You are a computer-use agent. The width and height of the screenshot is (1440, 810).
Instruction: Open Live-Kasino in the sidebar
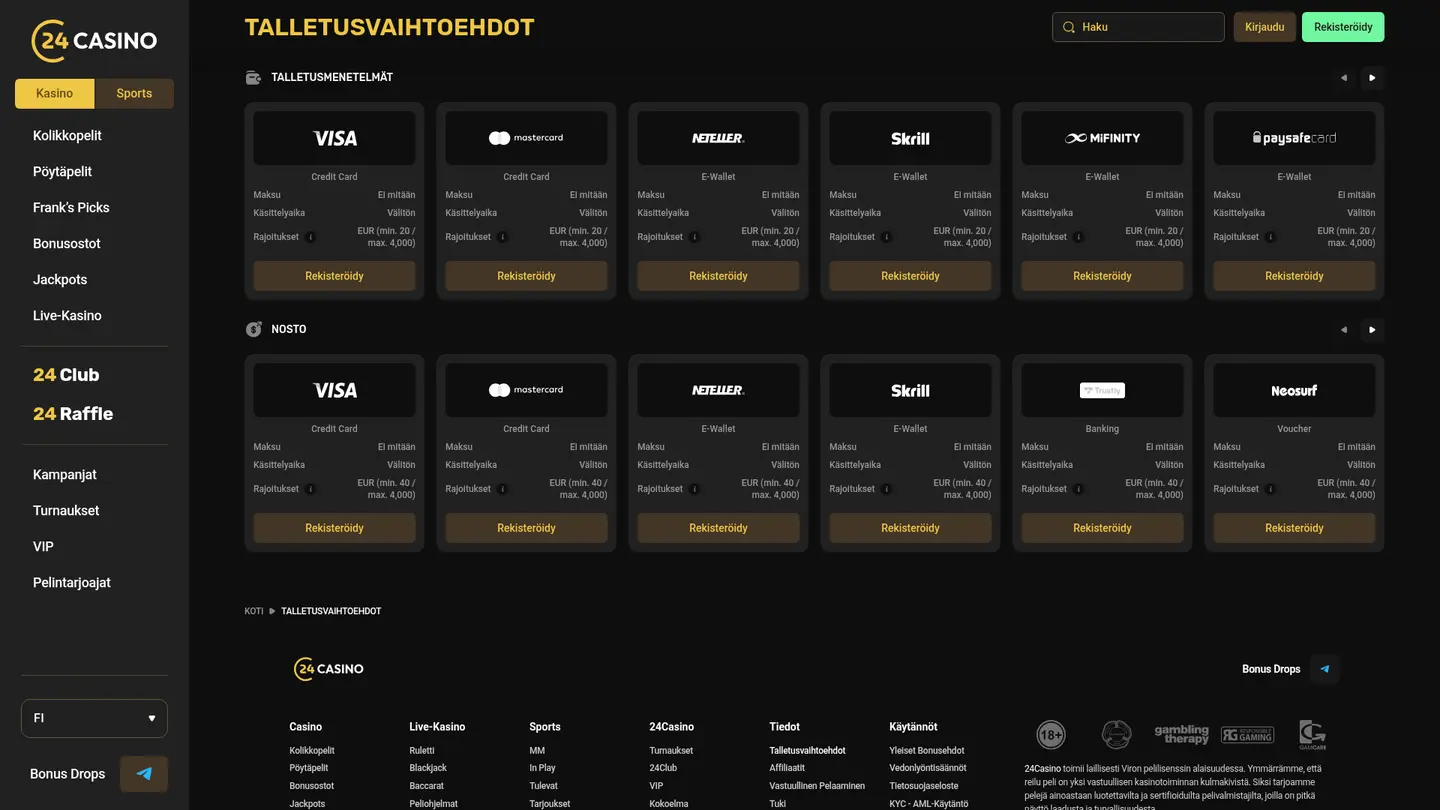(x=67, y=316)
